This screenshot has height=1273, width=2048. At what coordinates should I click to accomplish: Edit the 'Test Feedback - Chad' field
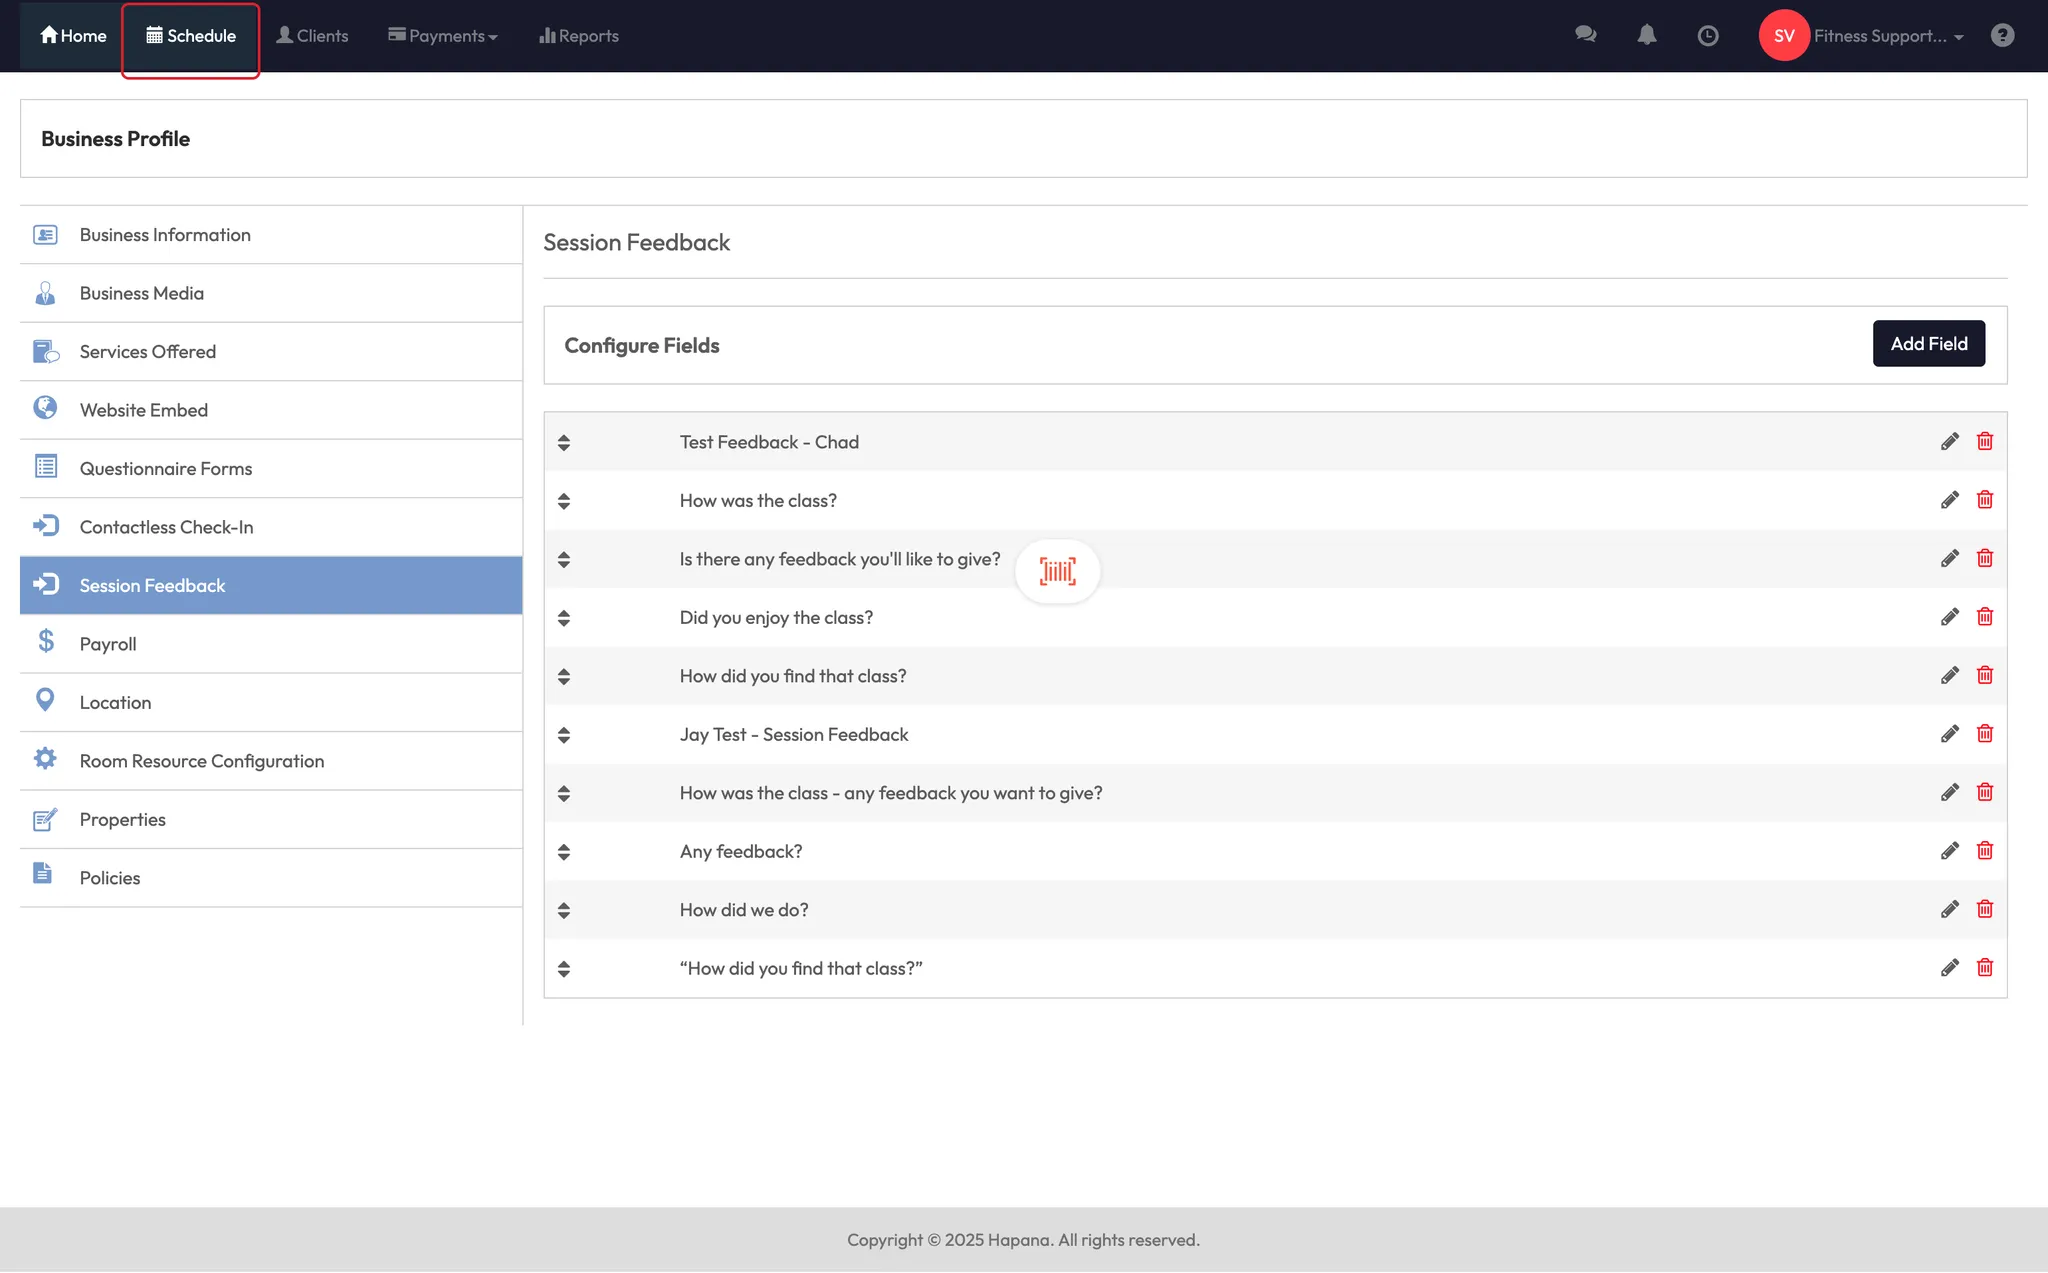1949,442
